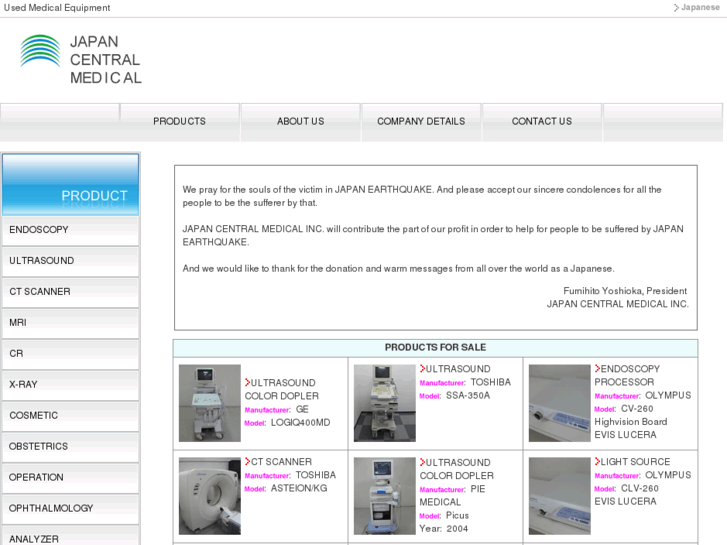Click model text CLV-260
Viewport: 727px width, 545px height.
(x=640, y=488)
